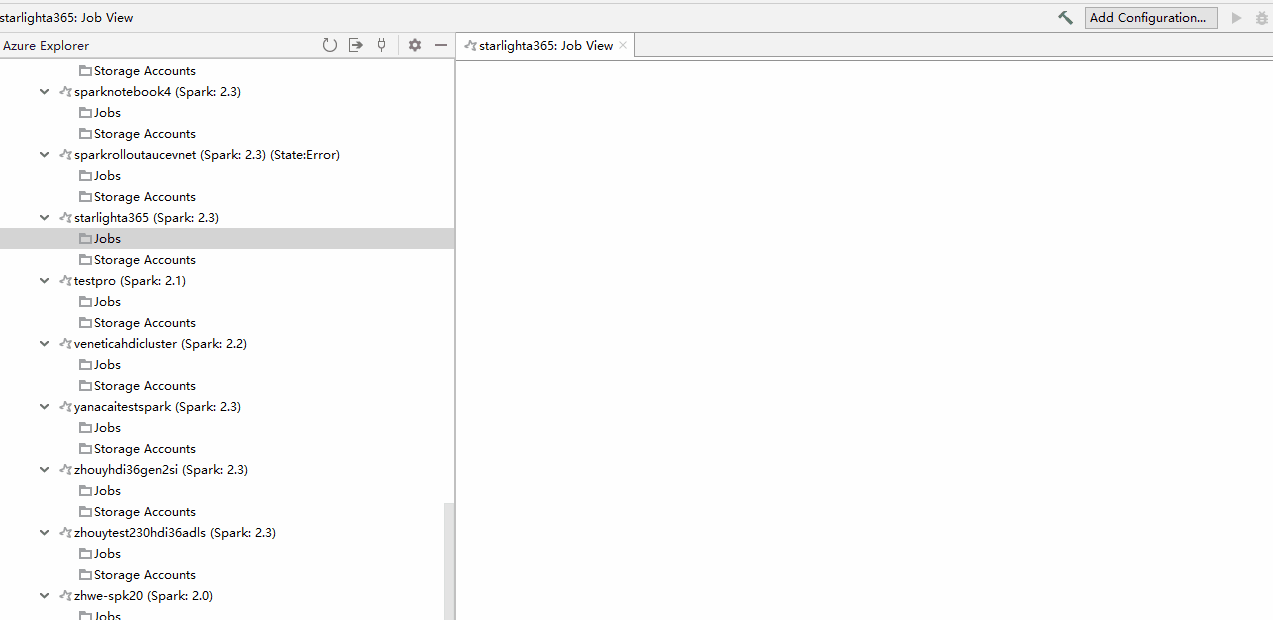Hide the Azure Explorer panel
The height and width of the screenshot is (620, 1273).
click(x=441, y=44)
